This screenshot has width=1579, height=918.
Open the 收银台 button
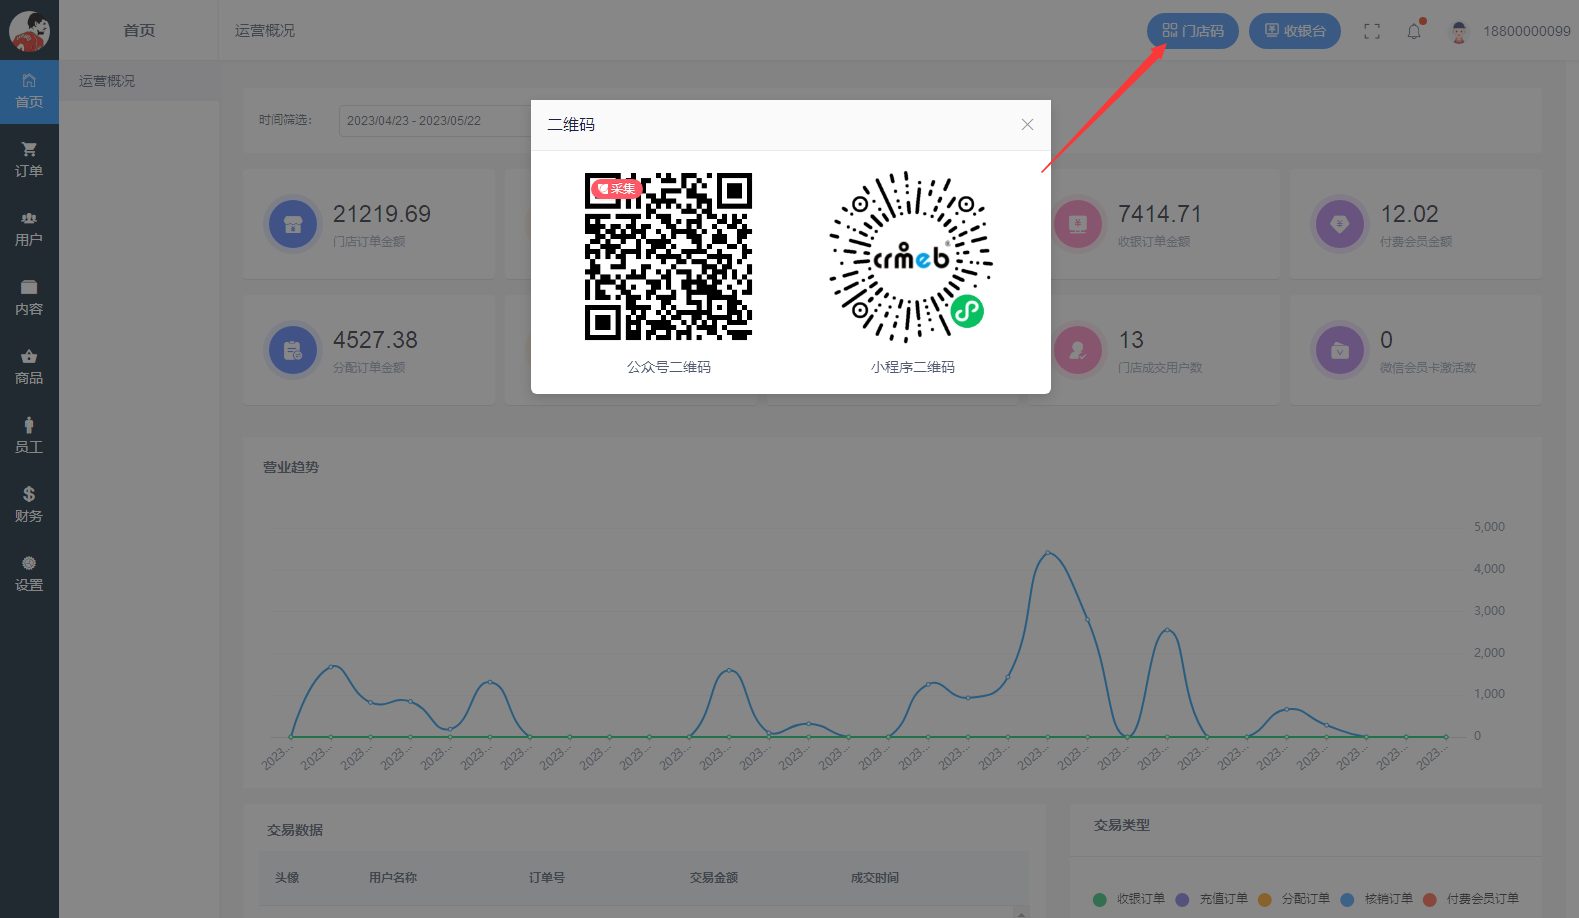pyautogui.click(x=1294, y=31)
